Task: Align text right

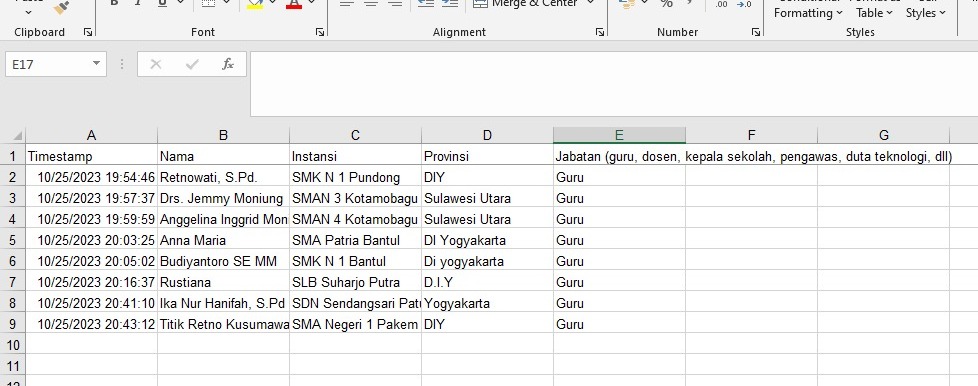Action: point(395,4)
